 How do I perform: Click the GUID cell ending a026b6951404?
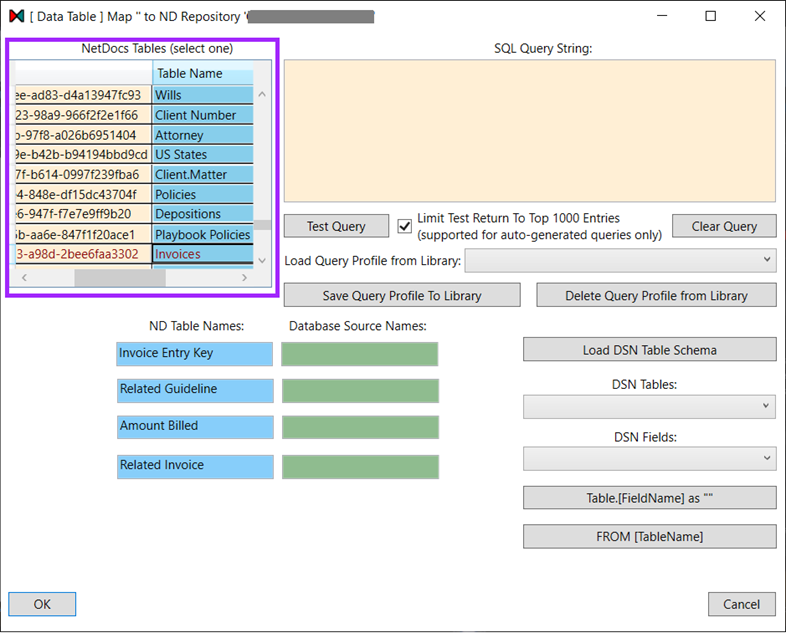pos(83,135)
